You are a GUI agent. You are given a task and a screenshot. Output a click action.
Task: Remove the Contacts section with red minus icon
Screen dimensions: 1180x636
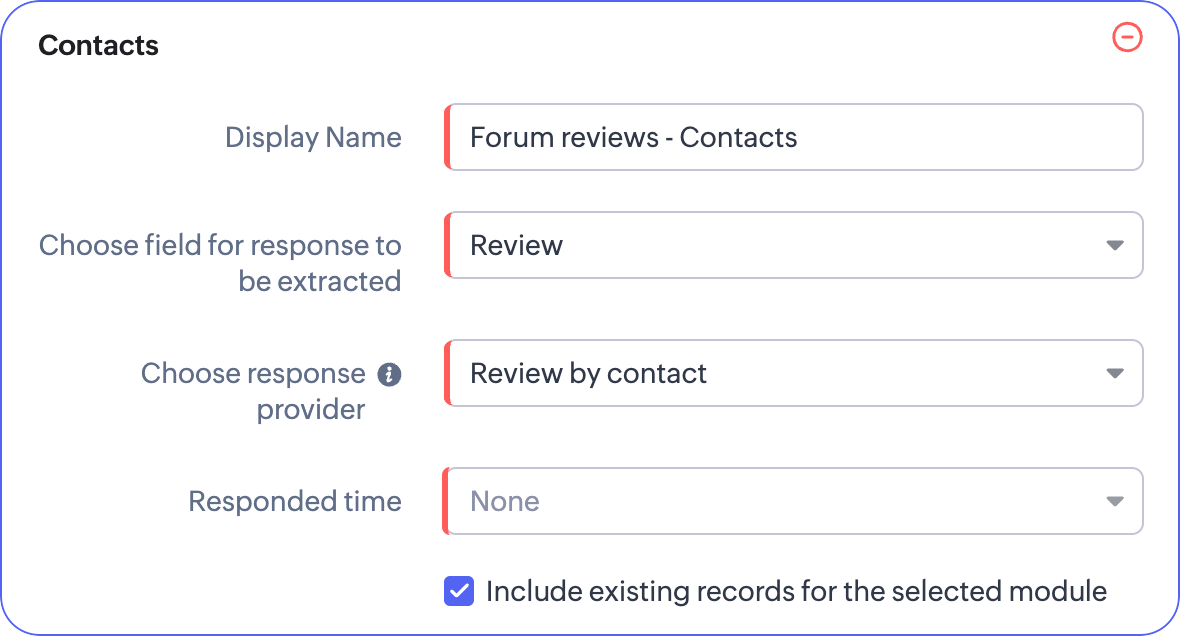pos(1127,38)
